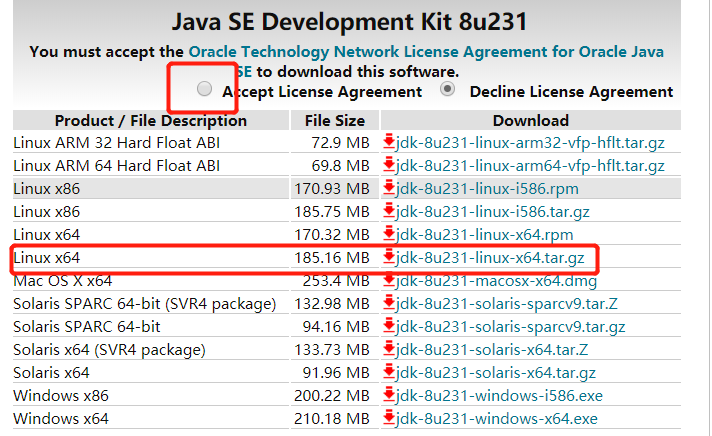Image resolution: width=712 pixels, height=436 pixels.
Task: Click download arrow icon for solaris-sparcv9.tar.Z
Action: pos(389,304)
